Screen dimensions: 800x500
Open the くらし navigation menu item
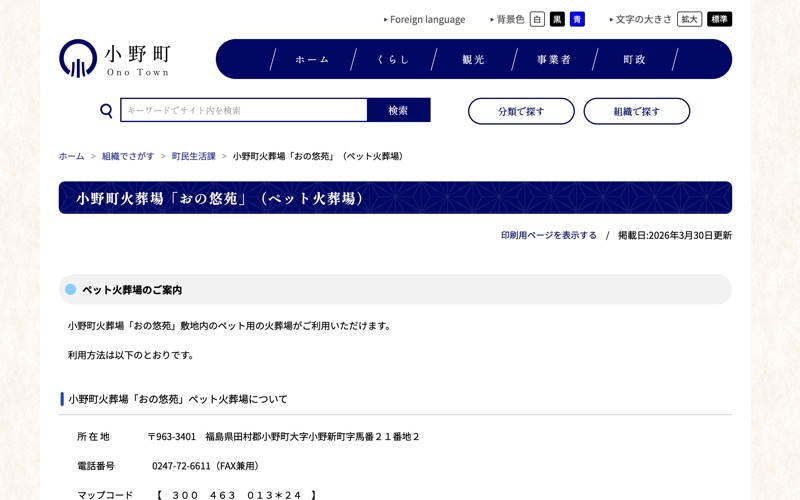(x=393, y=59)
